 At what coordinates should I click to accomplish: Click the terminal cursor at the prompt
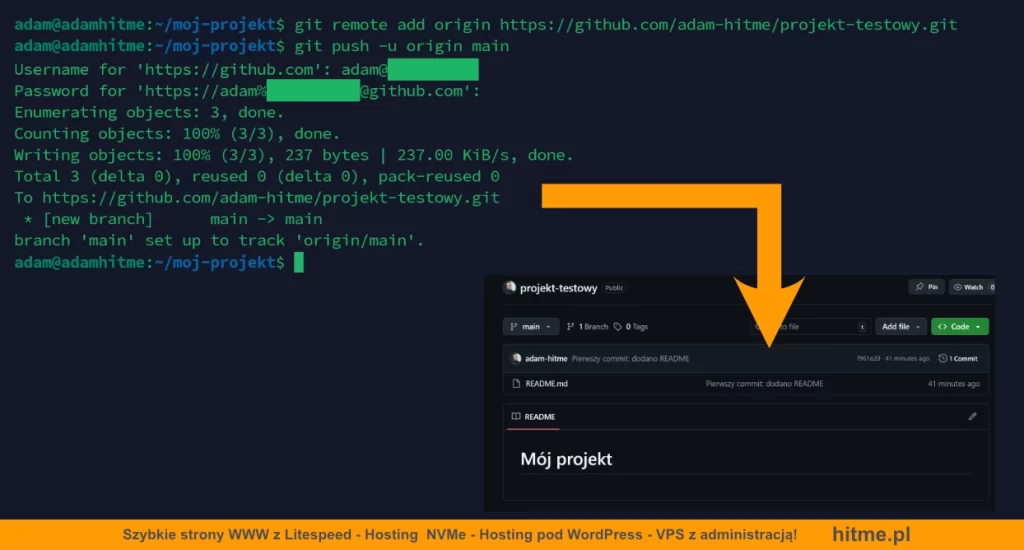tap(298, 263)
